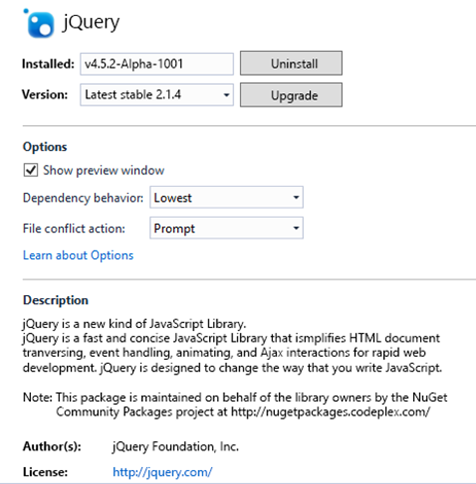476x484 pixels.
Task: Open the Version dropdown
Action: click(157, 95)
